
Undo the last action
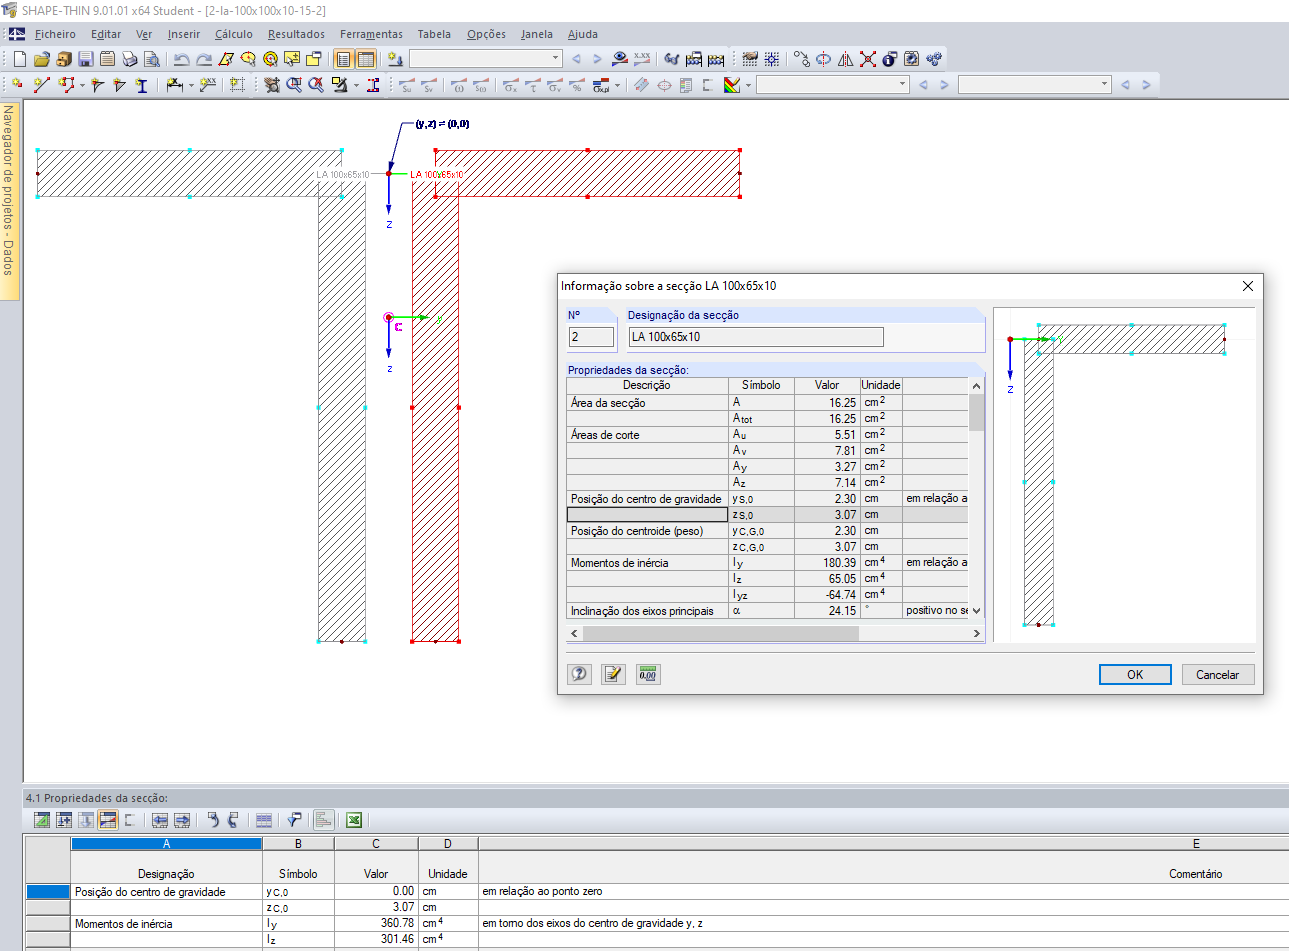point(181,59)
